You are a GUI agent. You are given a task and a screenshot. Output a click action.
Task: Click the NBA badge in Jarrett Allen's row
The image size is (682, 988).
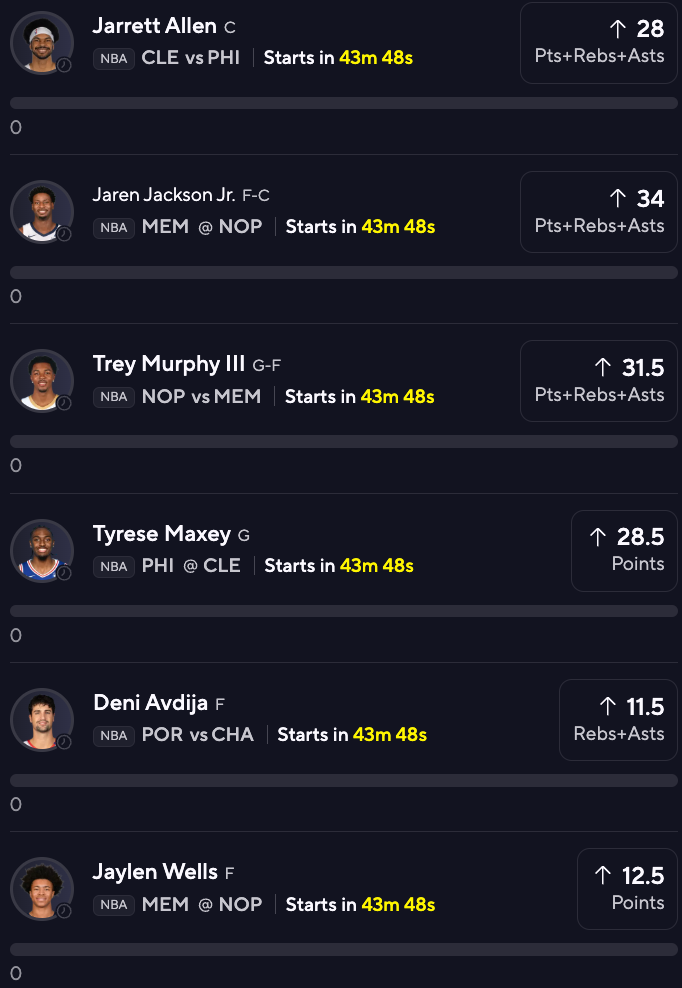pyautogui.click(x=114, y=58)
